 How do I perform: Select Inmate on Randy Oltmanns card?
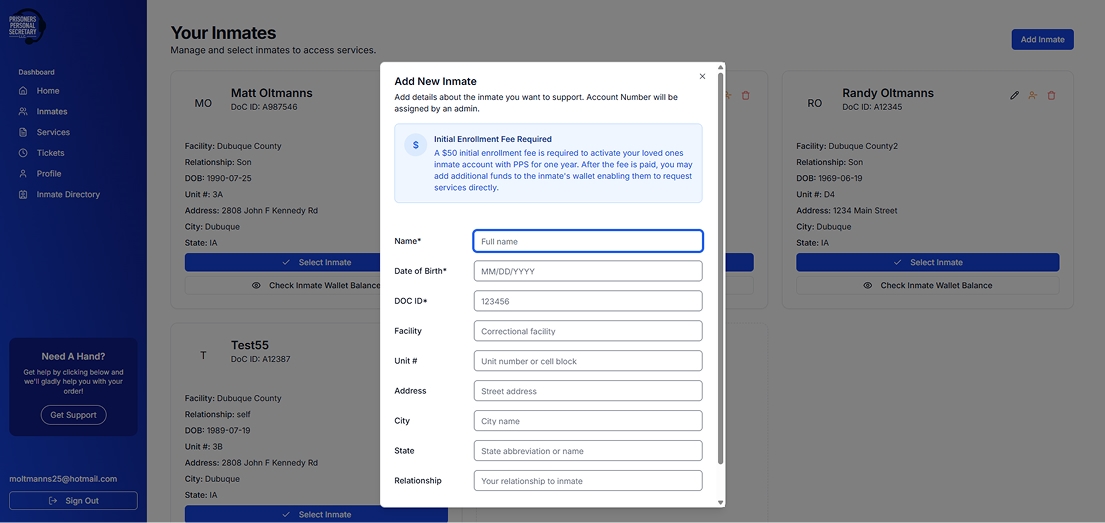pos(927,262)
